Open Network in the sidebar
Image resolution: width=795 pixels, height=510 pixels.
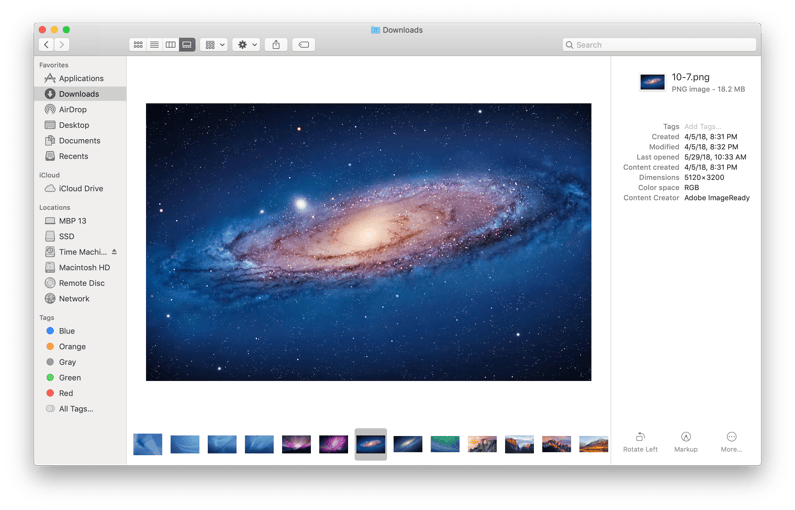click(x=80, y=299)
